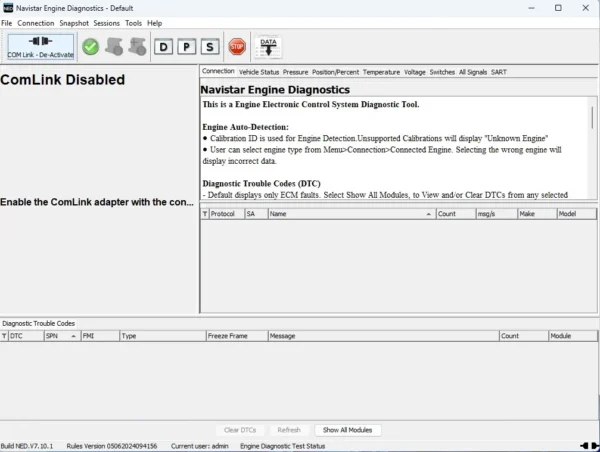Switch to the Position/Percent tab
Image resolution: width=600 pixels, height=452 pixels.
[335, 72]
